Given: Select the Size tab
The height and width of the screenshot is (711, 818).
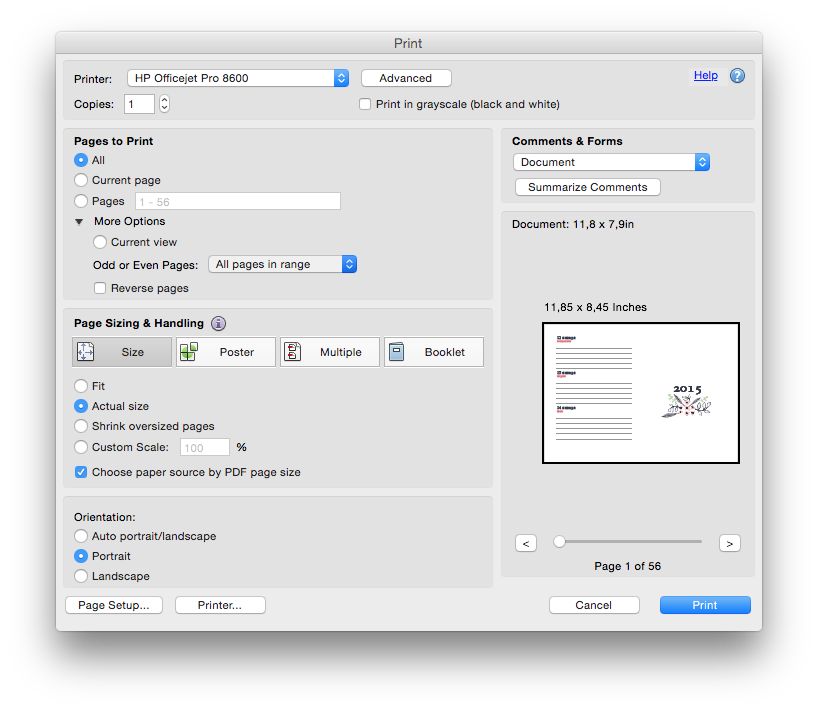Looking at the screenshot, I should [122, 352].
